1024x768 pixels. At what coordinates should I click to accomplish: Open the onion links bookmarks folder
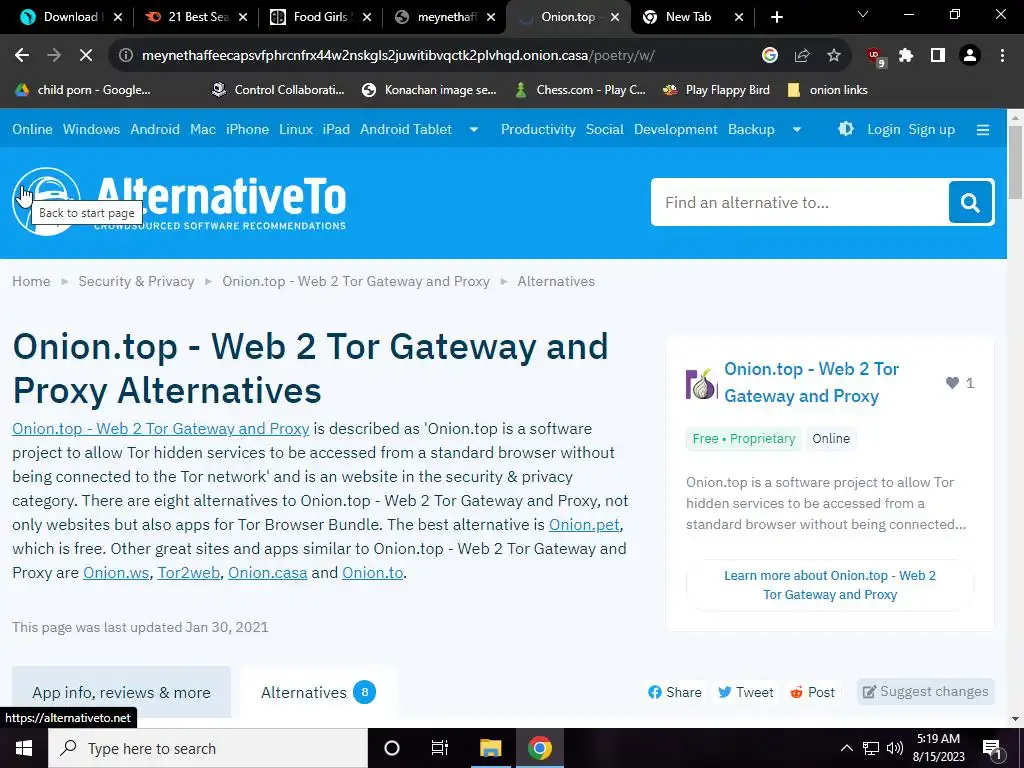(x=827, y=90)
